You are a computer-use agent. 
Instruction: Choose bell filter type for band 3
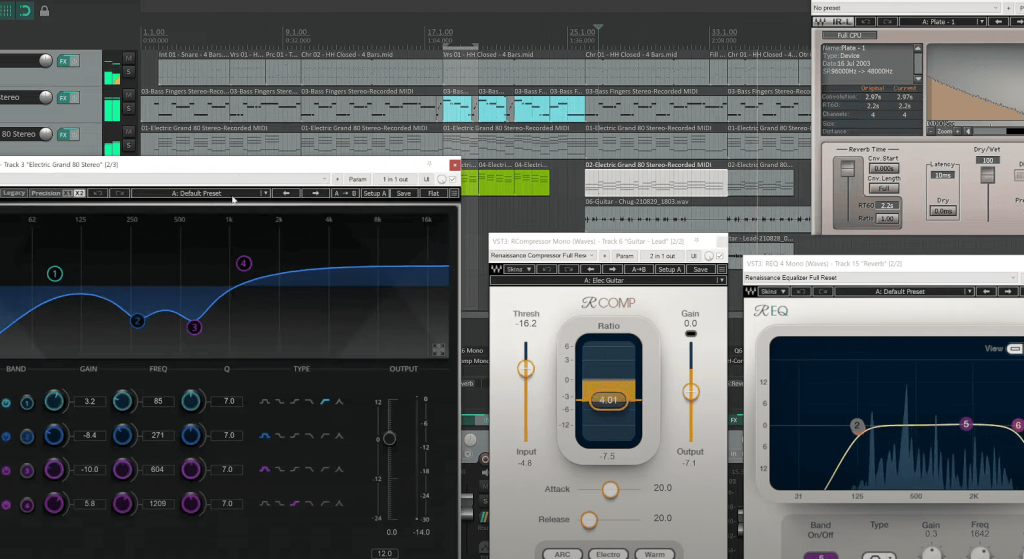coord(264,469)
